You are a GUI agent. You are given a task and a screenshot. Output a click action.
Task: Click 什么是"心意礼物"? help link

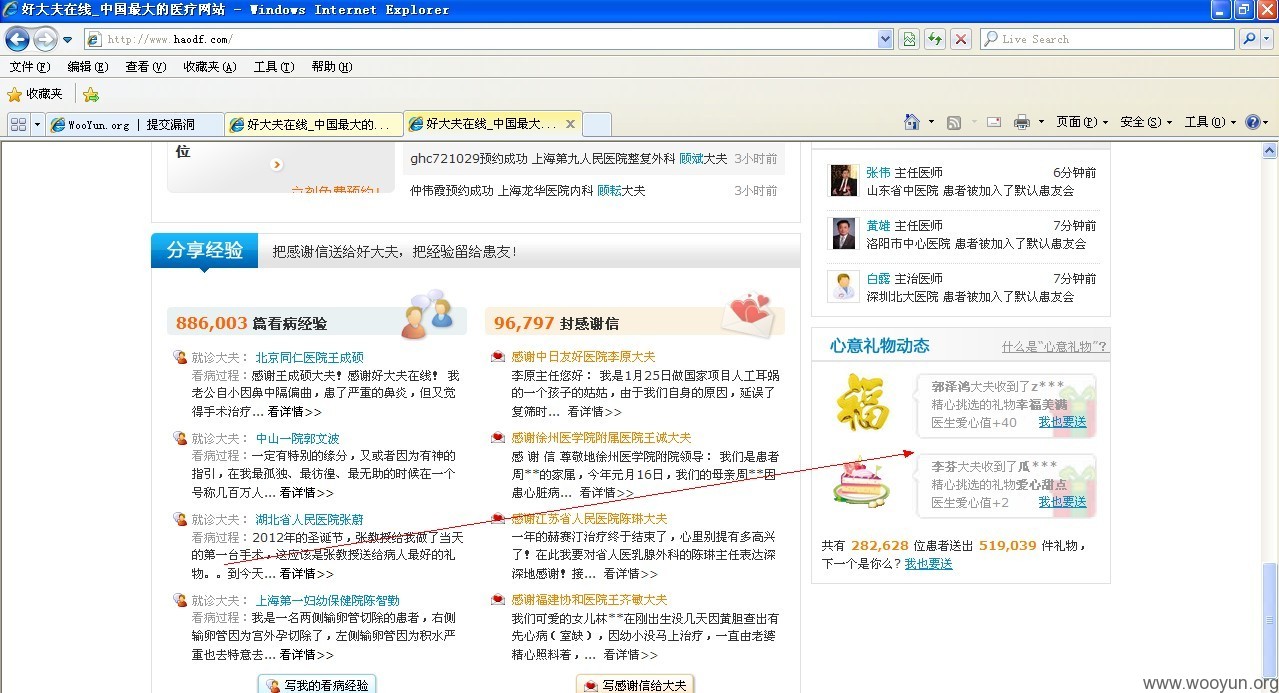pyautogui.click(x=1054, y=347)
